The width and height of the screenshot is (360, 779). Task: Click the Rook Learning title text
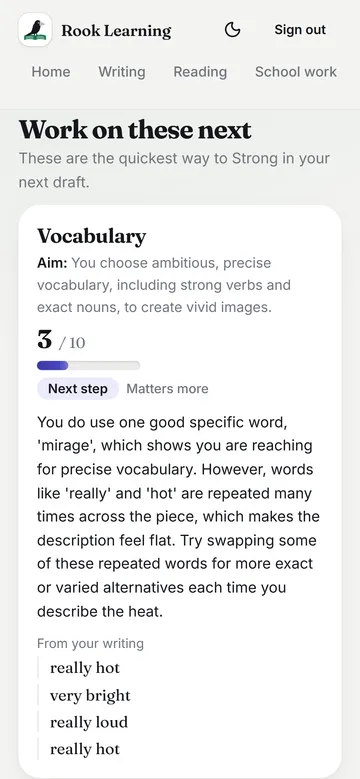click(116, 31)
